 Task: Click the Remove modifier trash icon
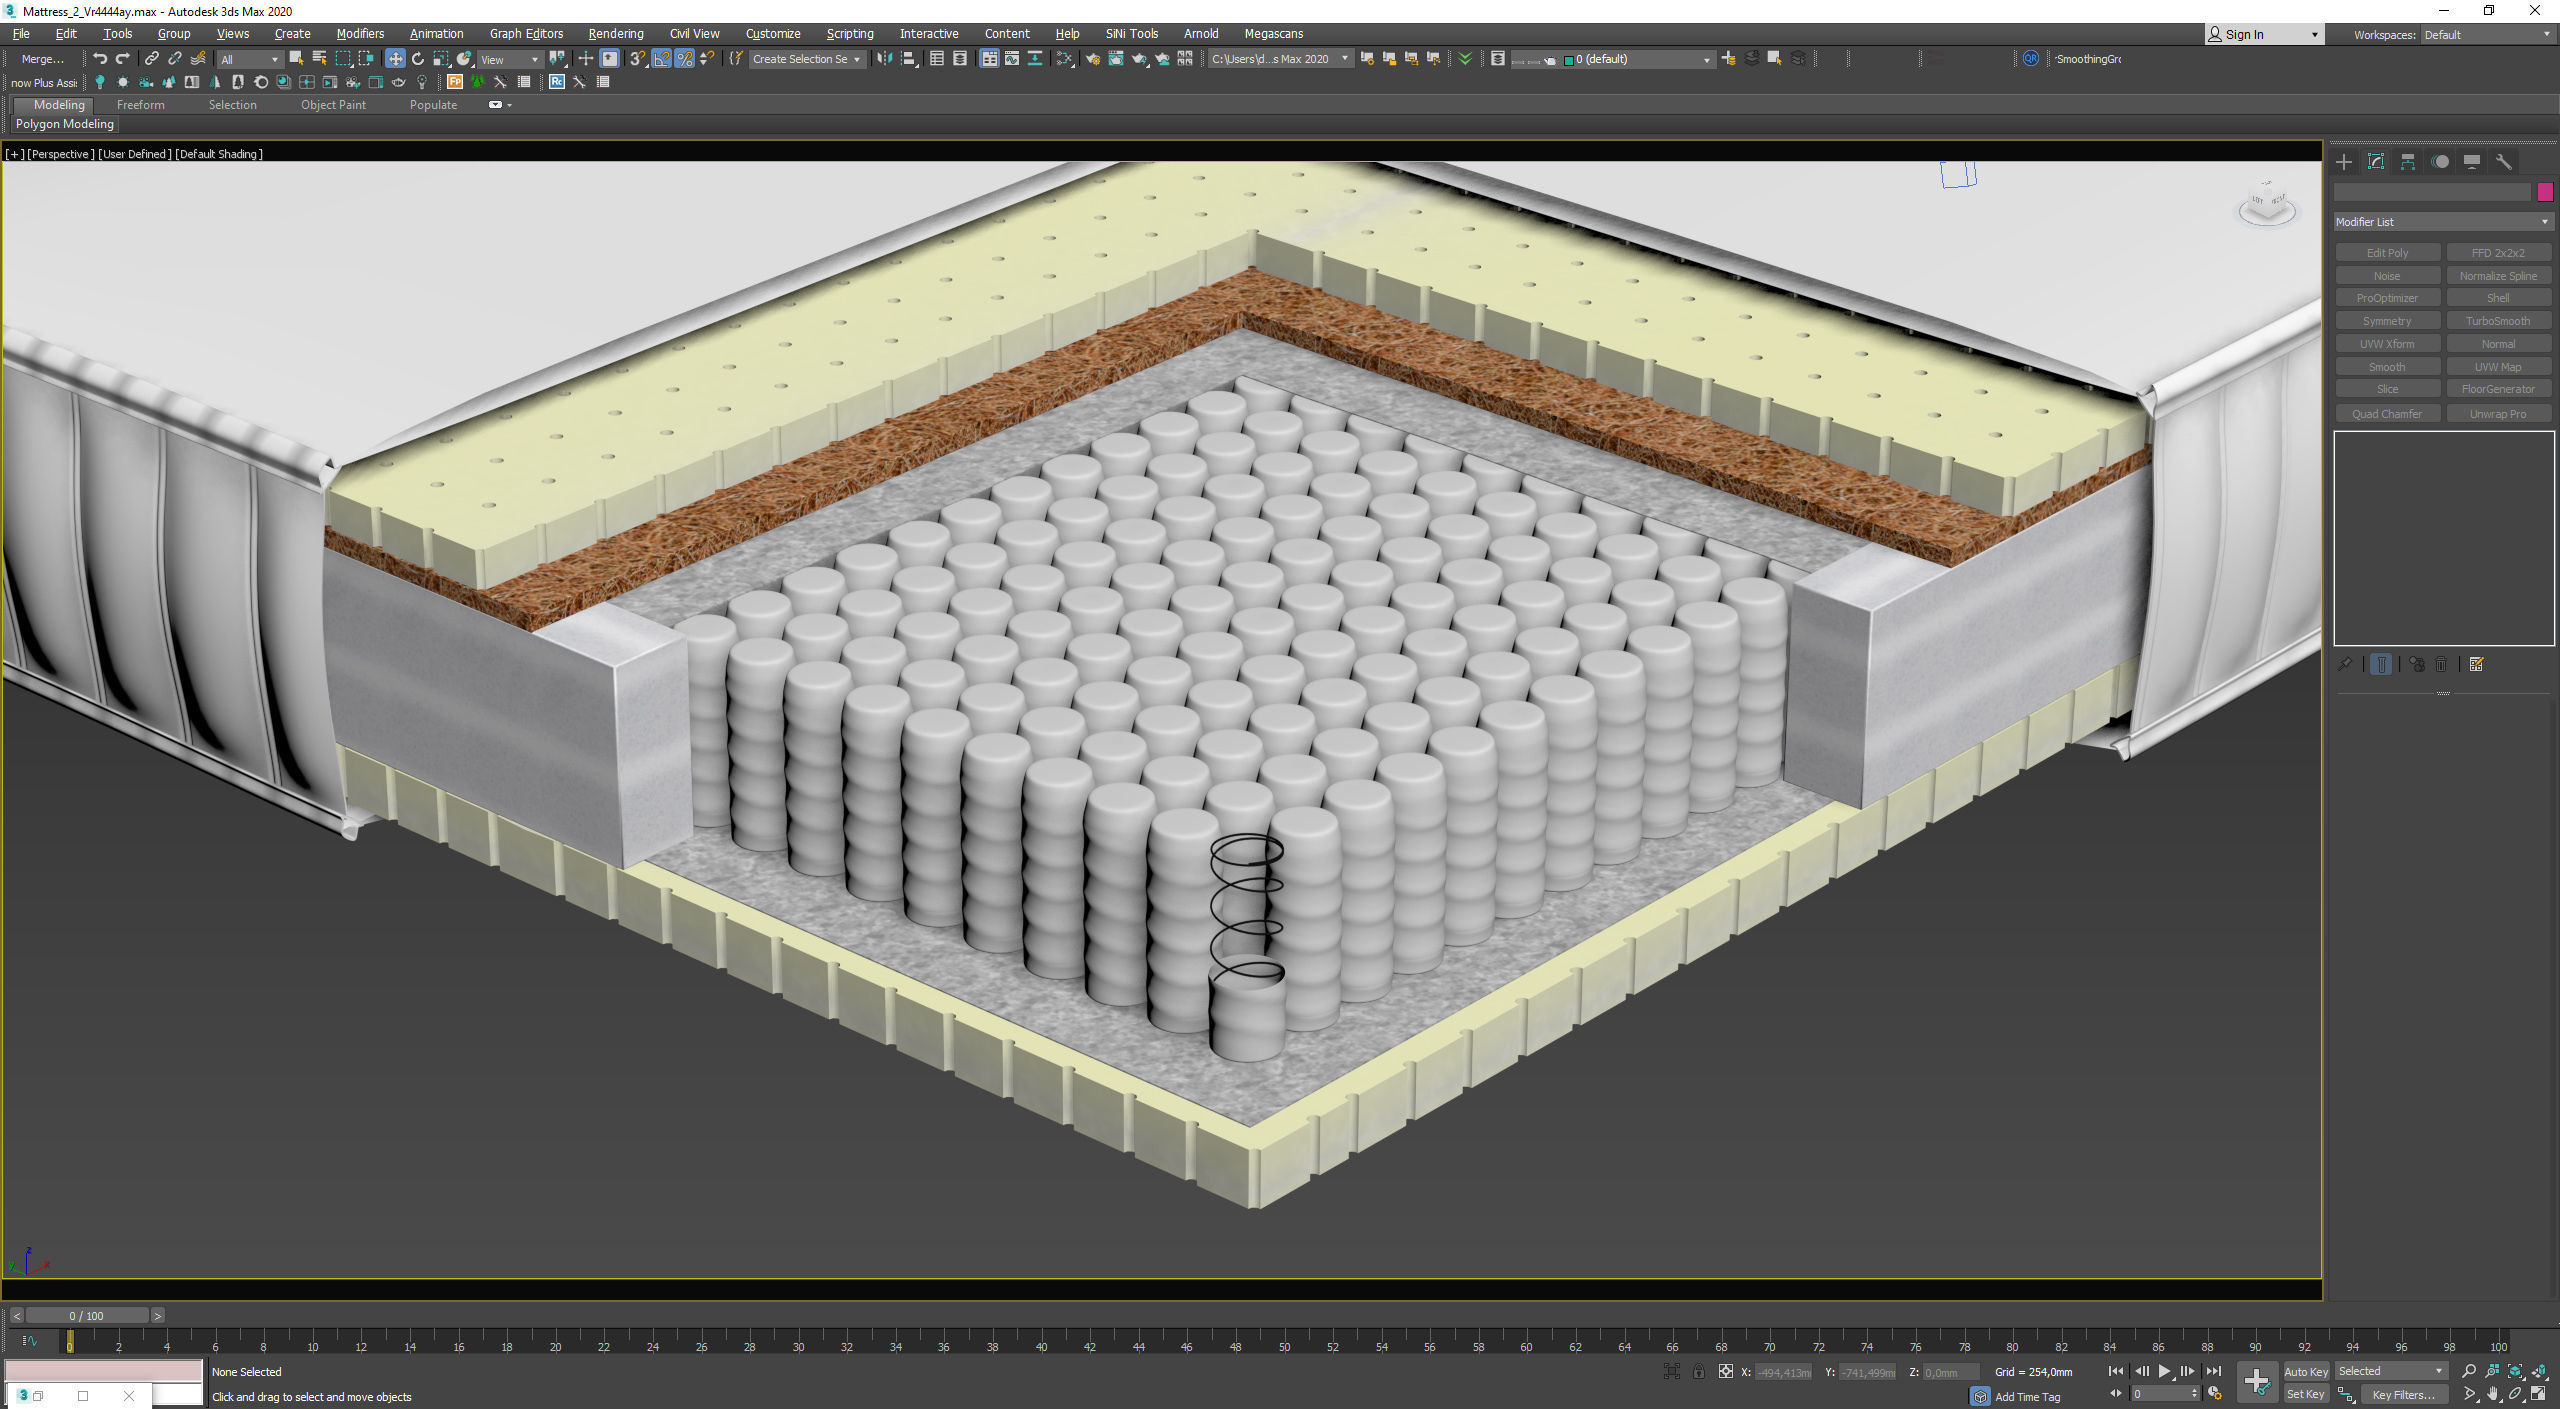click(x=2441, y=665)
